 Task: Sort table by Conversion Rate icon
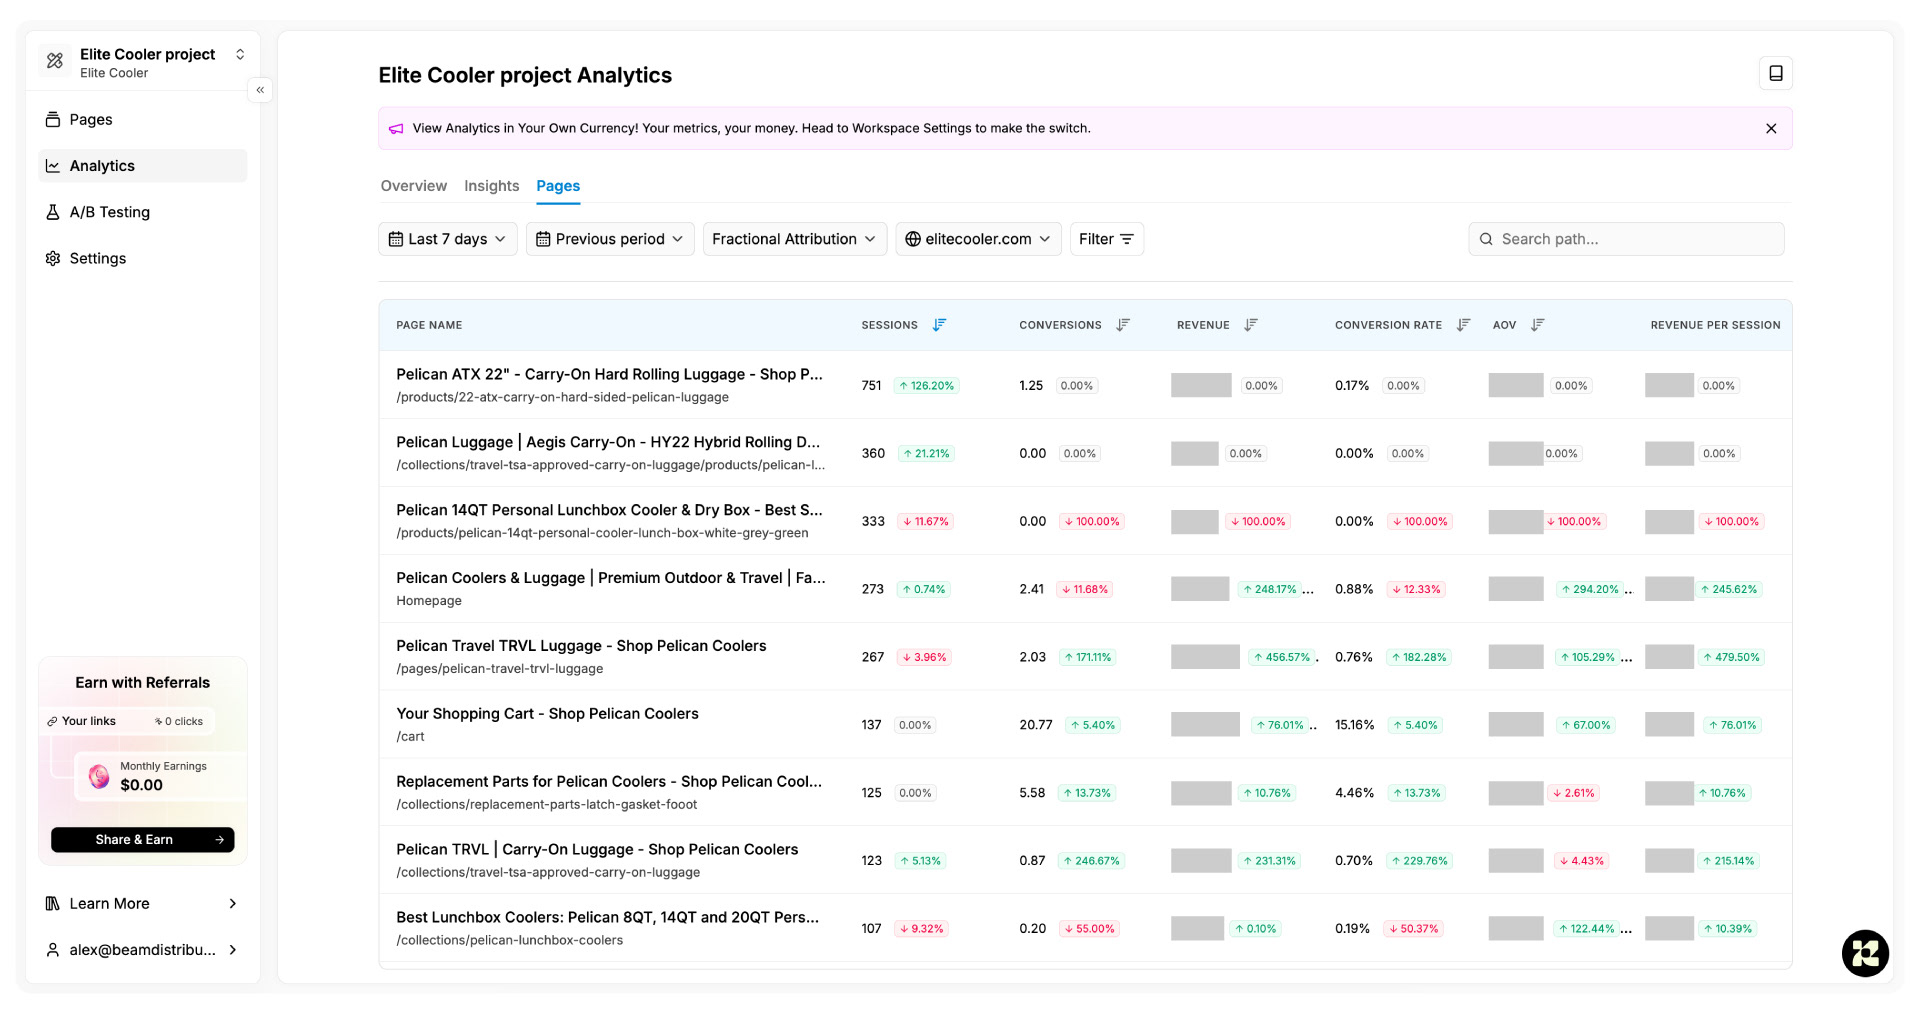tap(1463, 325)
